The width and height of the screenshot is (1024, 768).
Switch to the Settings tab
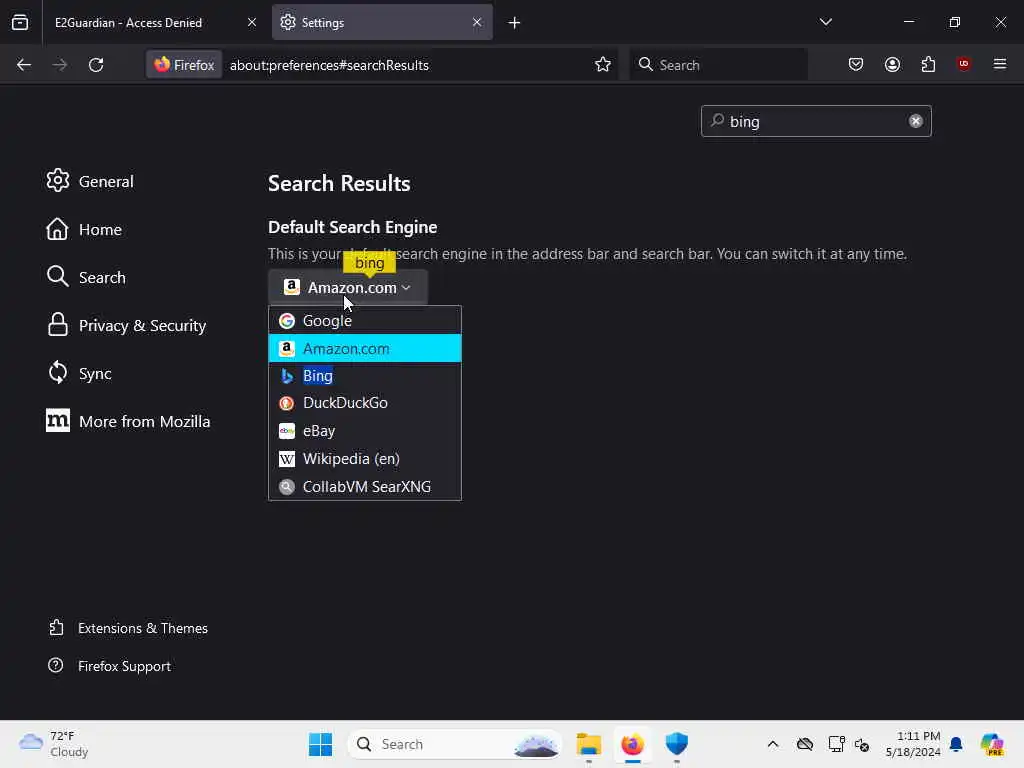coord(382,22)
